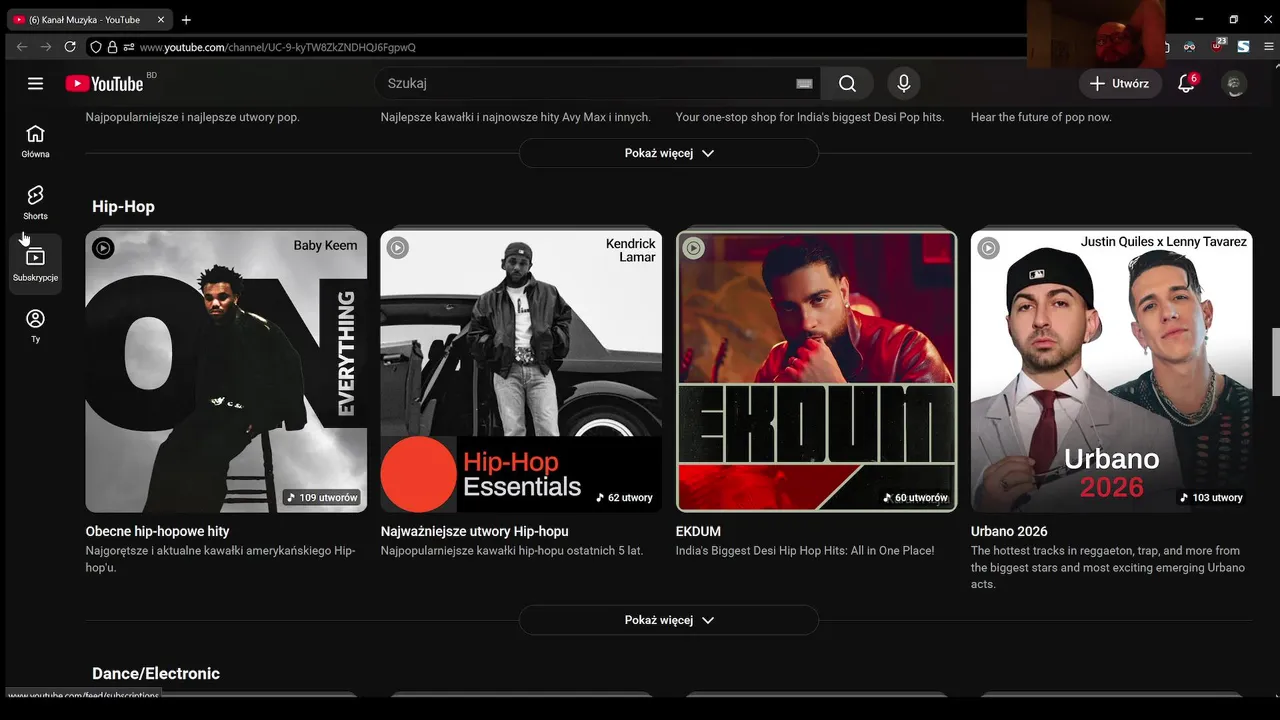Click the padlock site info icon

pos(112,47)
